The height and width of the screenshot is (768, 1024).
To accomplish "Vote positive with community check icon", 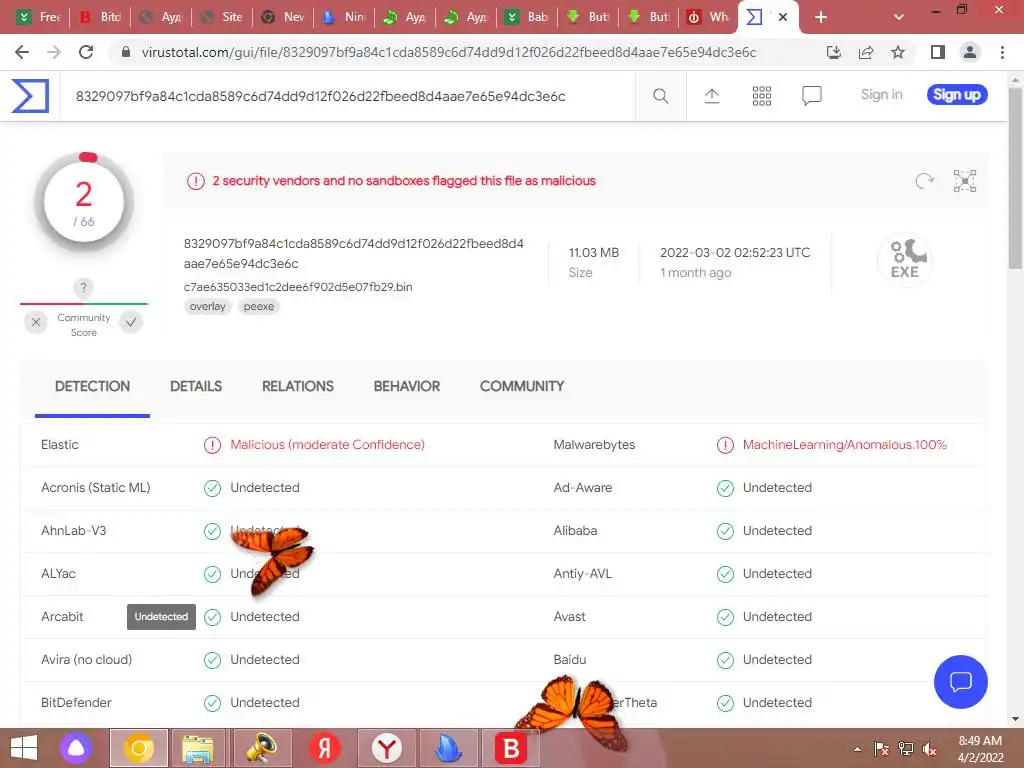I will point(131,322).
